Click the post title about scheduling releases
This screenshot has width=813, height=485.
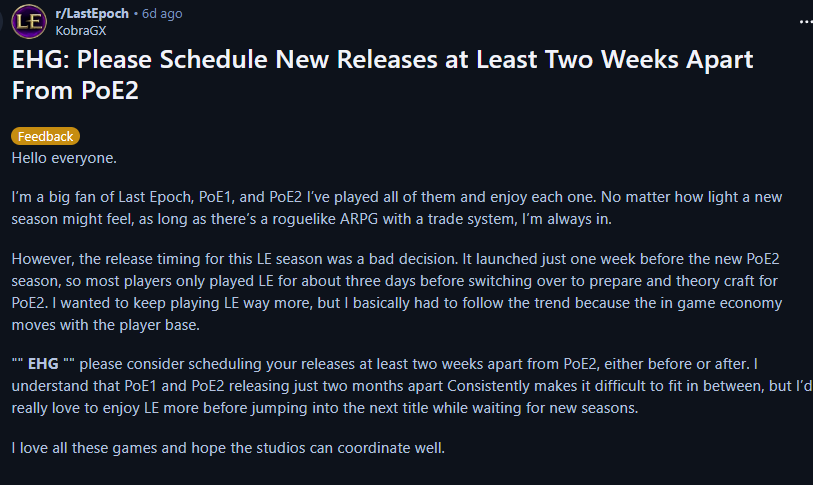[x=382, y=75]
